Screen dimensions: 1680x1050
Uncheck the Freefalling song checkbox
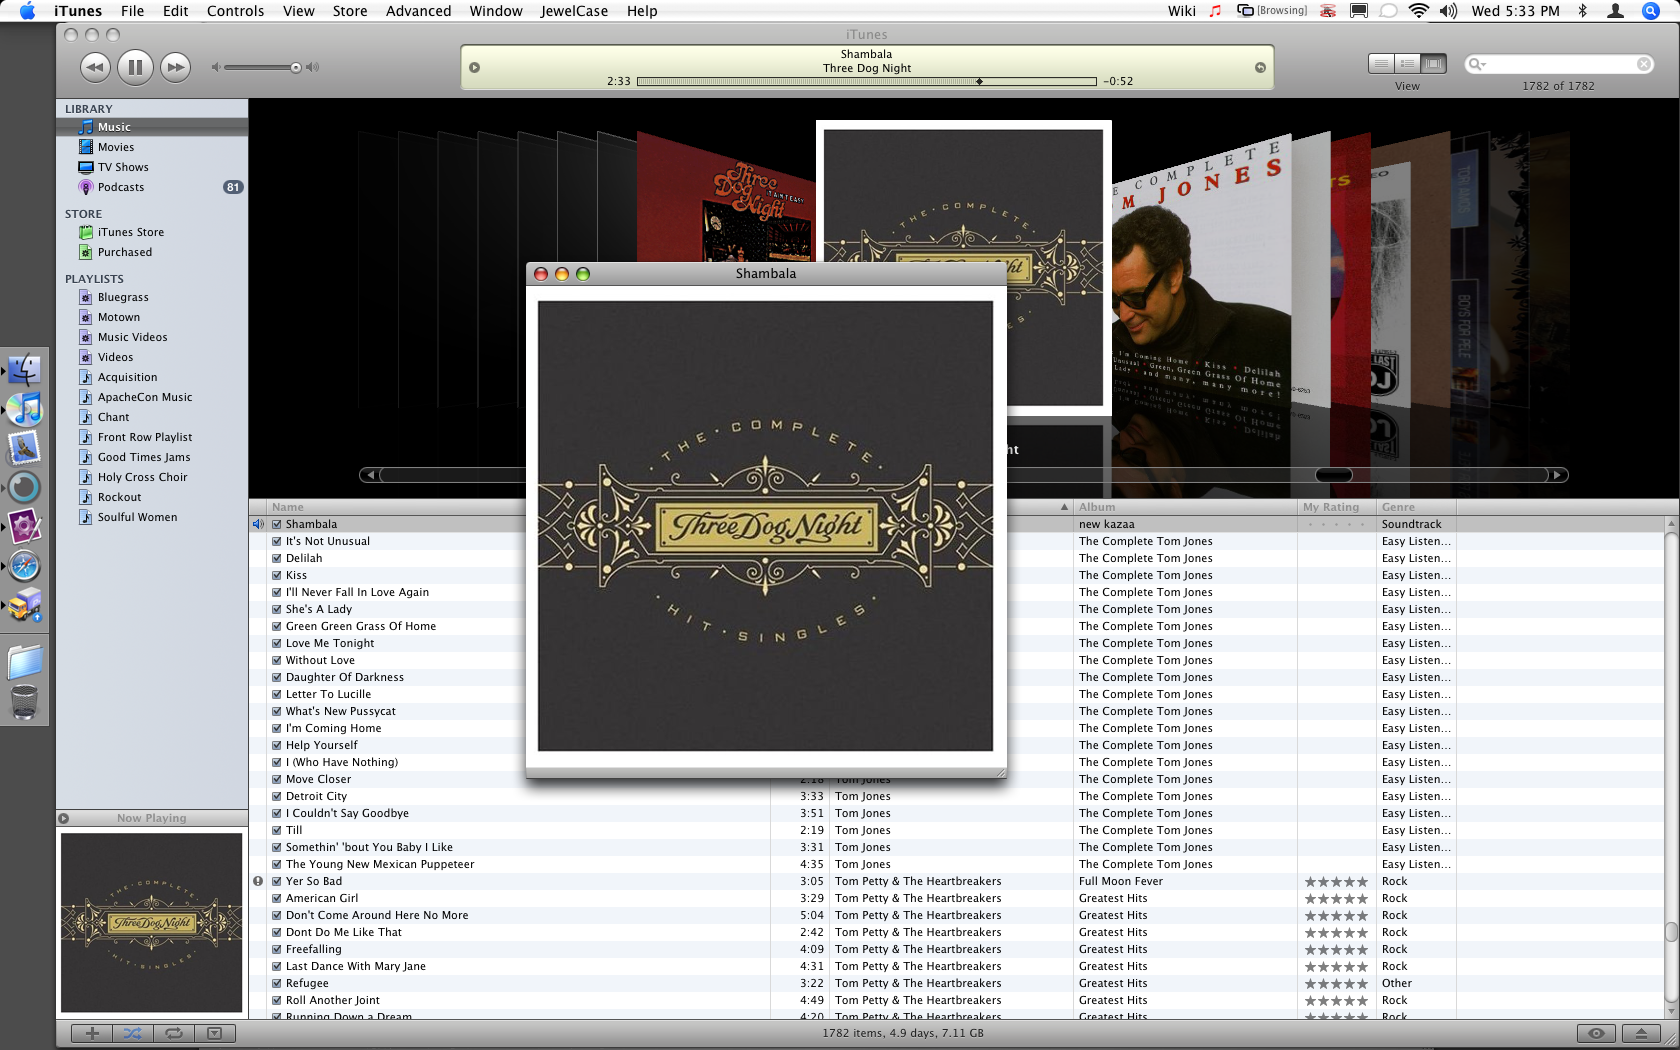(277, 949)
